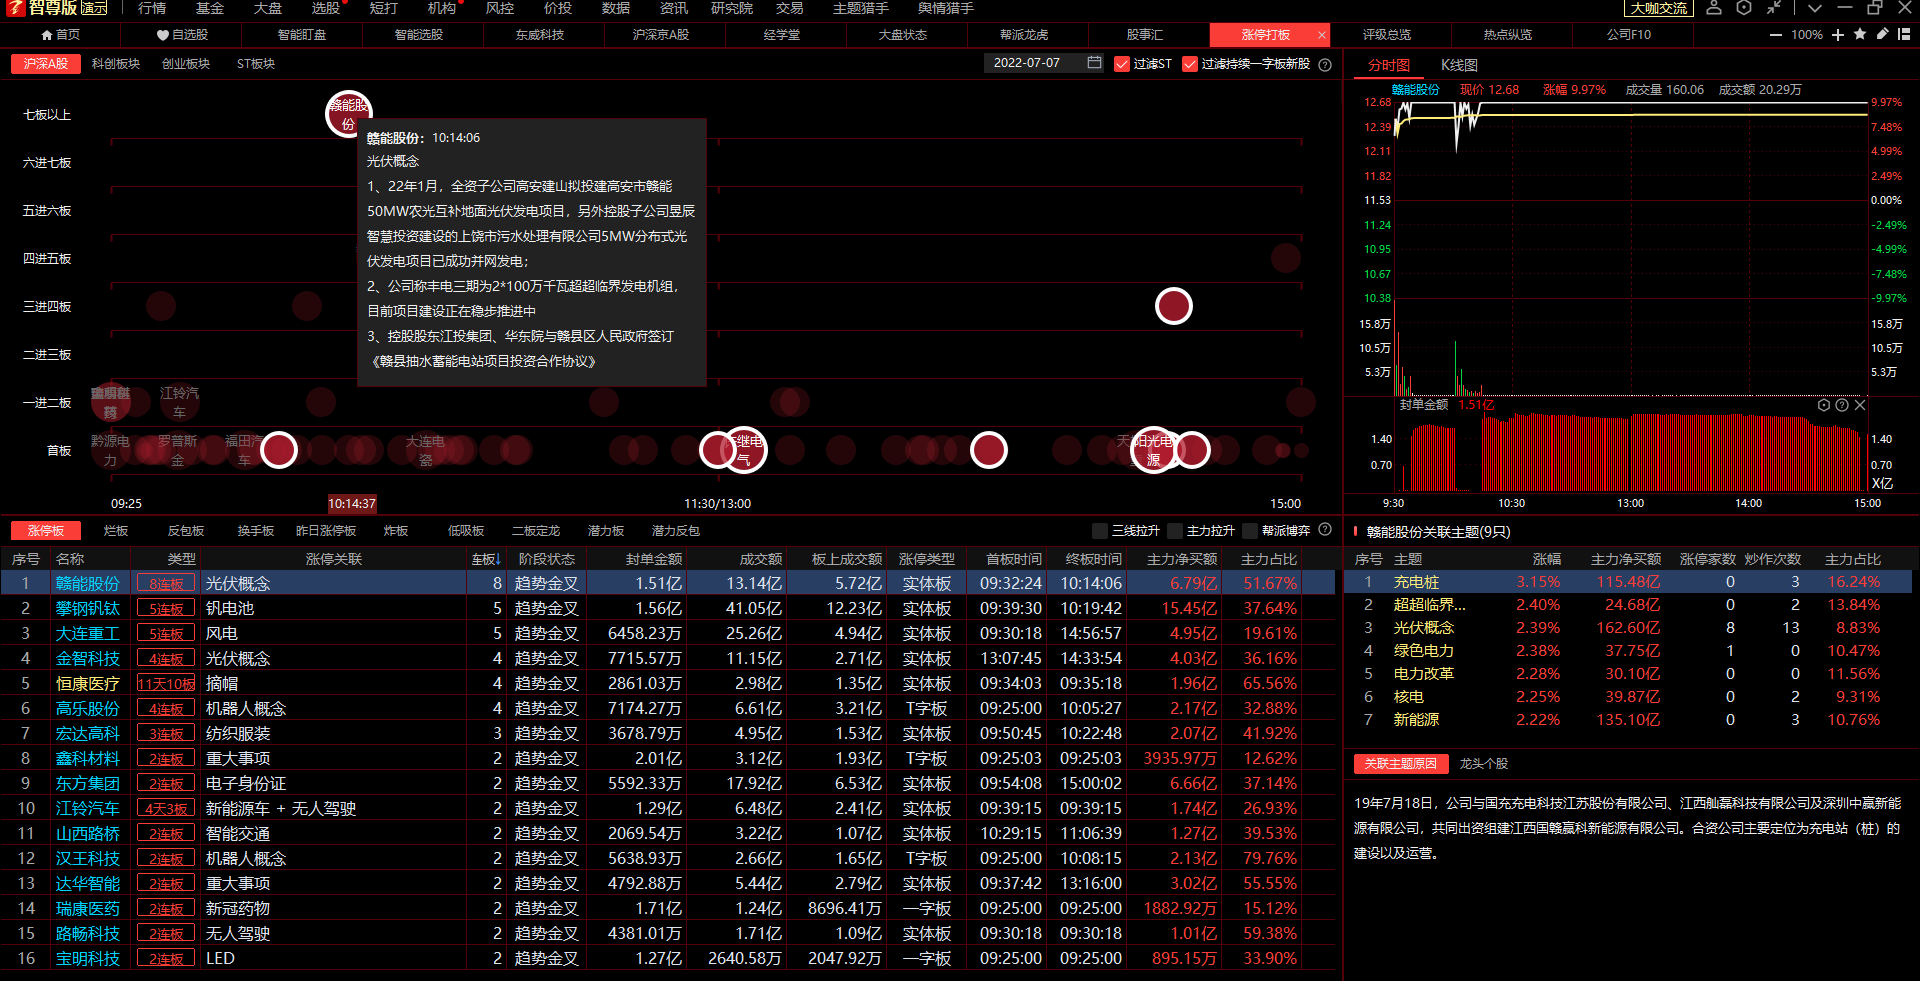Select the 科创板块 filter toggle
Viewport: 1920px width, 981px height.
116,64
